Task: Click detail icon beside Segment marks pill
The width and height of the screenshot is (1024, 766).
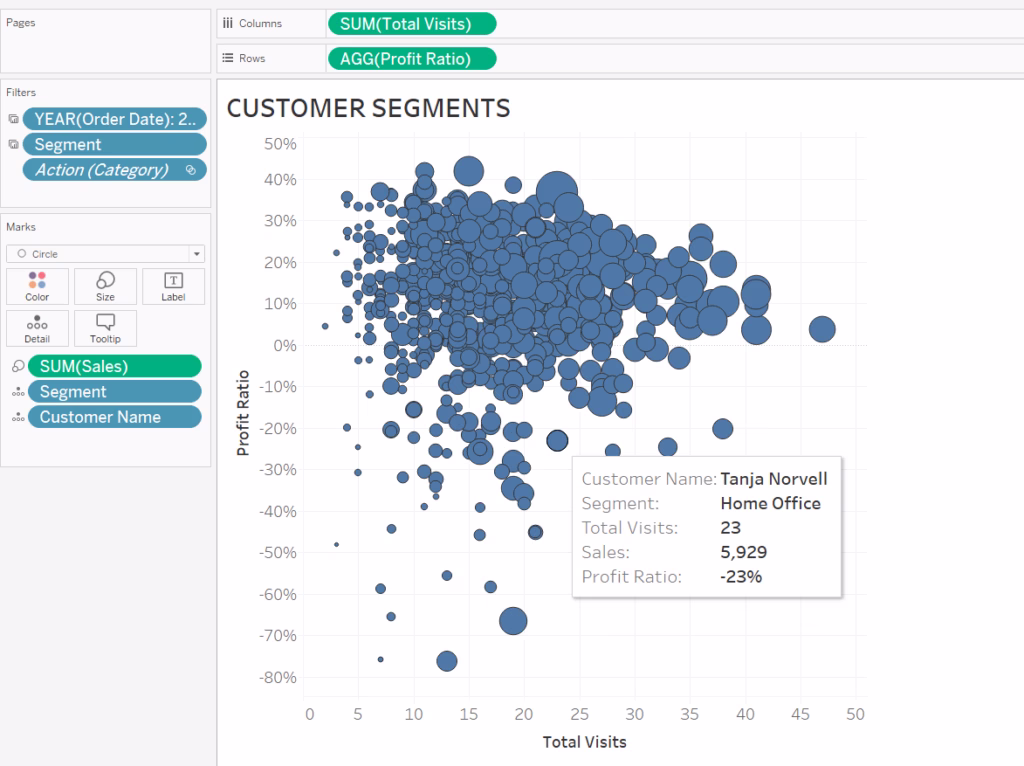Action: click(x=15, y=393)
